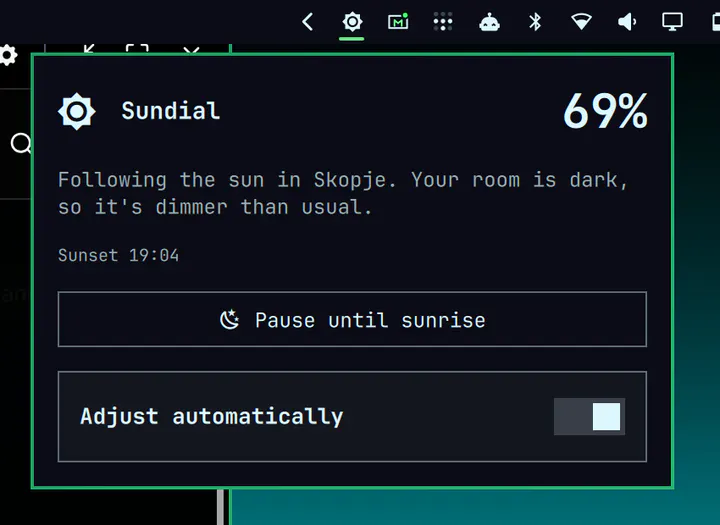Open Bluetooth settings from the tray
The image size is (720, 525).
pyautogui.click(x=535, y=22)
